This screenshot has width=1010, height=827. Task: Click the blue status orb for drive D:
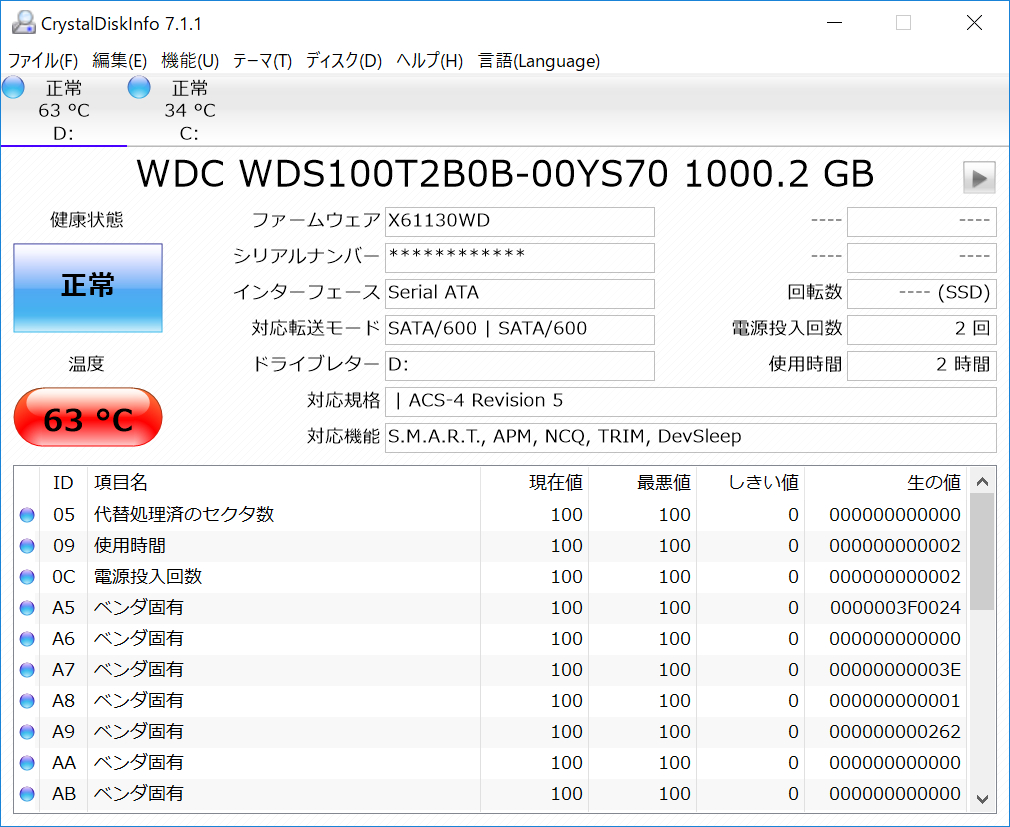tap(13, 87)
